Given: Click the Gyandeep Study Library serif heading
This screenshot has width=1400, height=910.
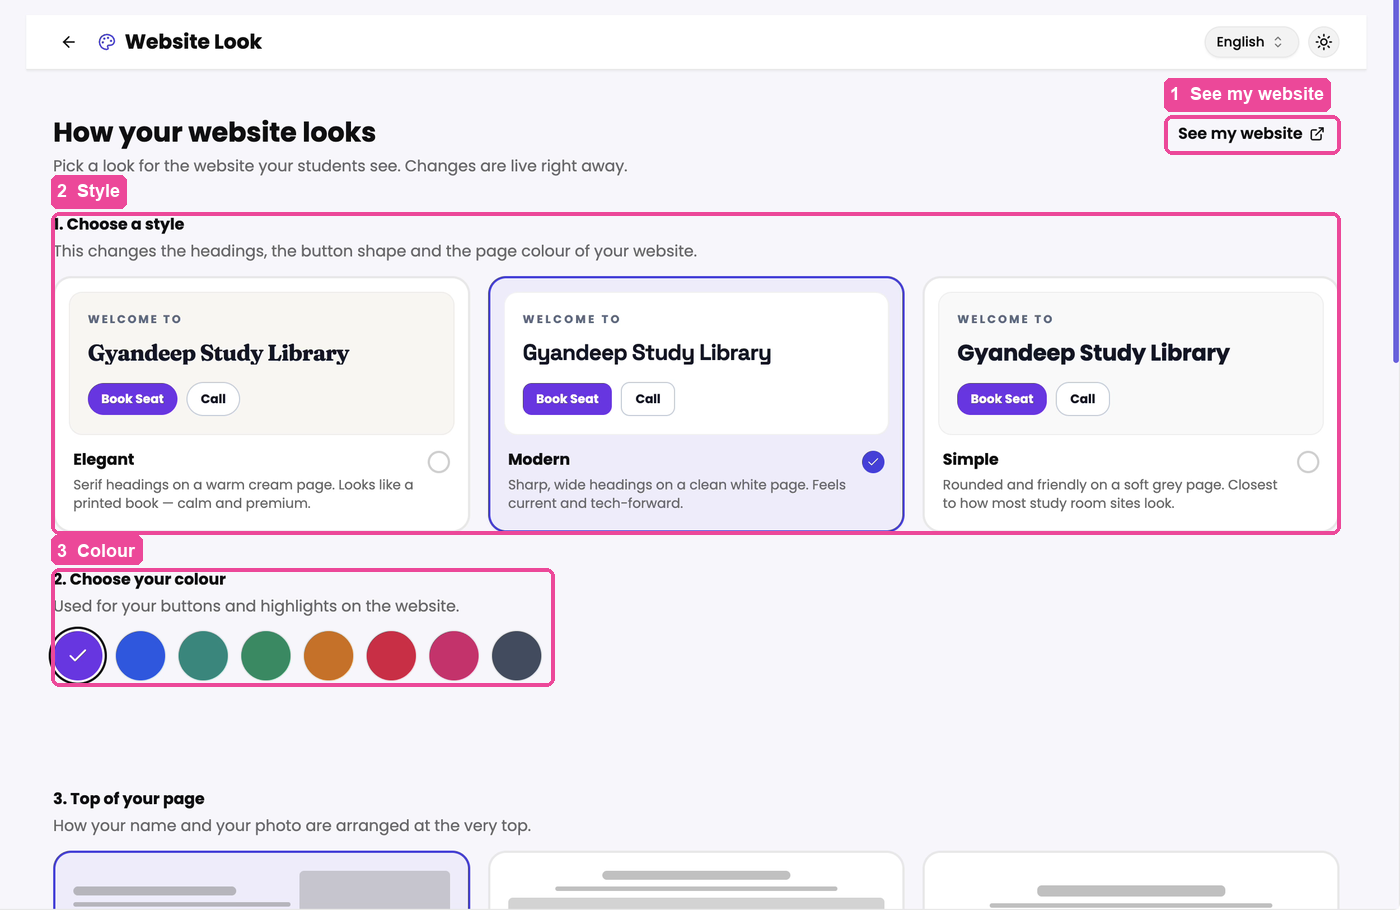Looking at the screenshot, I should 219,353.
